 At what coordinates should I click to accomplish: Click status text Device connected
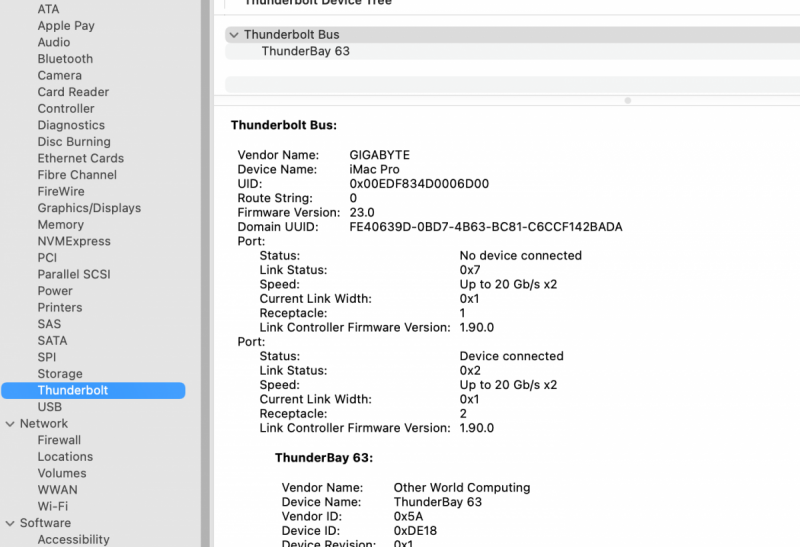512,356
